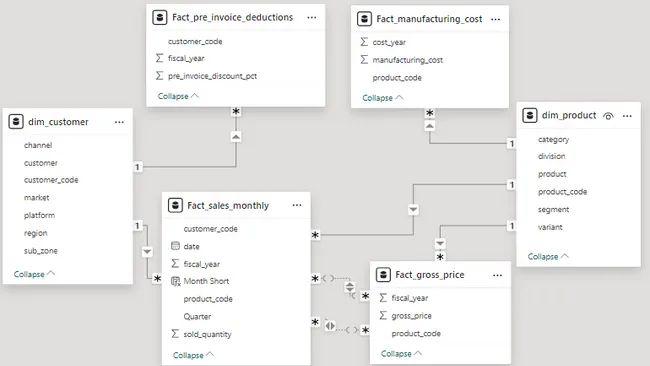Select filter arrow on dim_product–Fact_sales_monthly relationship

[413, 210]
